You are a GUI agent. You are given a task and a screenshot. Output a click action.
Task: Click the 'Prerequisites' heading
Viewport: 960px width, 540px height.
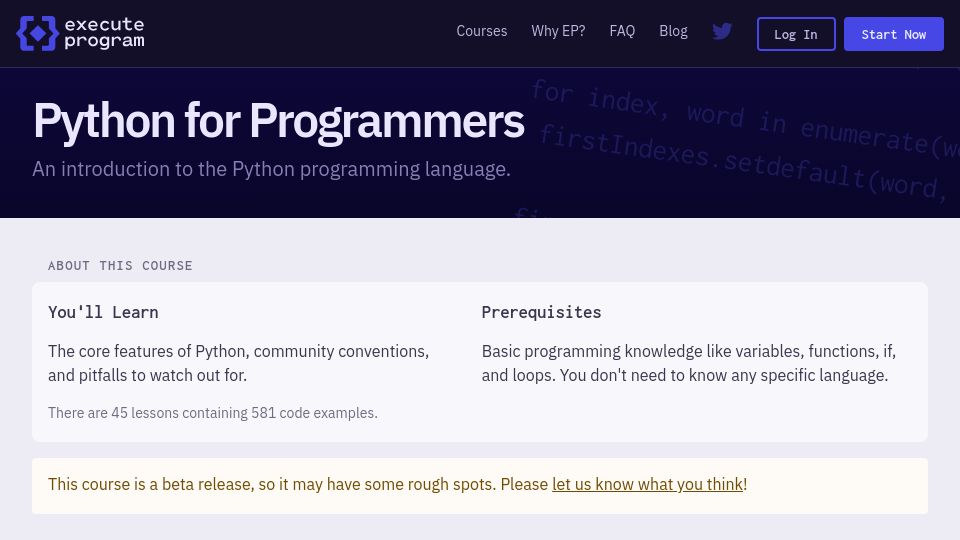coord(541,312)
